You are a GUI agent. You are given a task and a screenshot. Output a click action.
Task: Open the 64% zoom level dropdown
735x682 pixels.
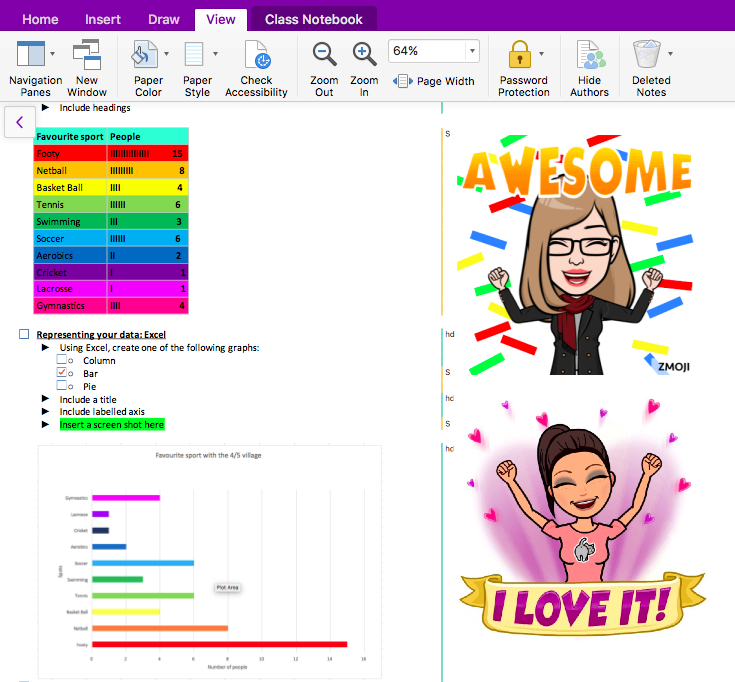click(472, 51)
